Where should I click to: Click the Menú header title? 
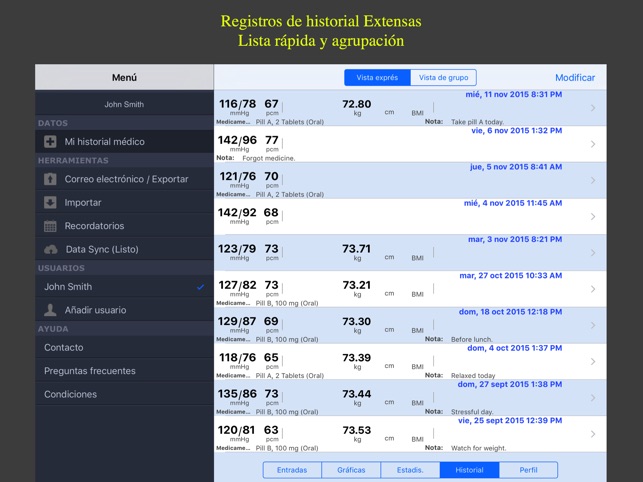coord(124,78)
